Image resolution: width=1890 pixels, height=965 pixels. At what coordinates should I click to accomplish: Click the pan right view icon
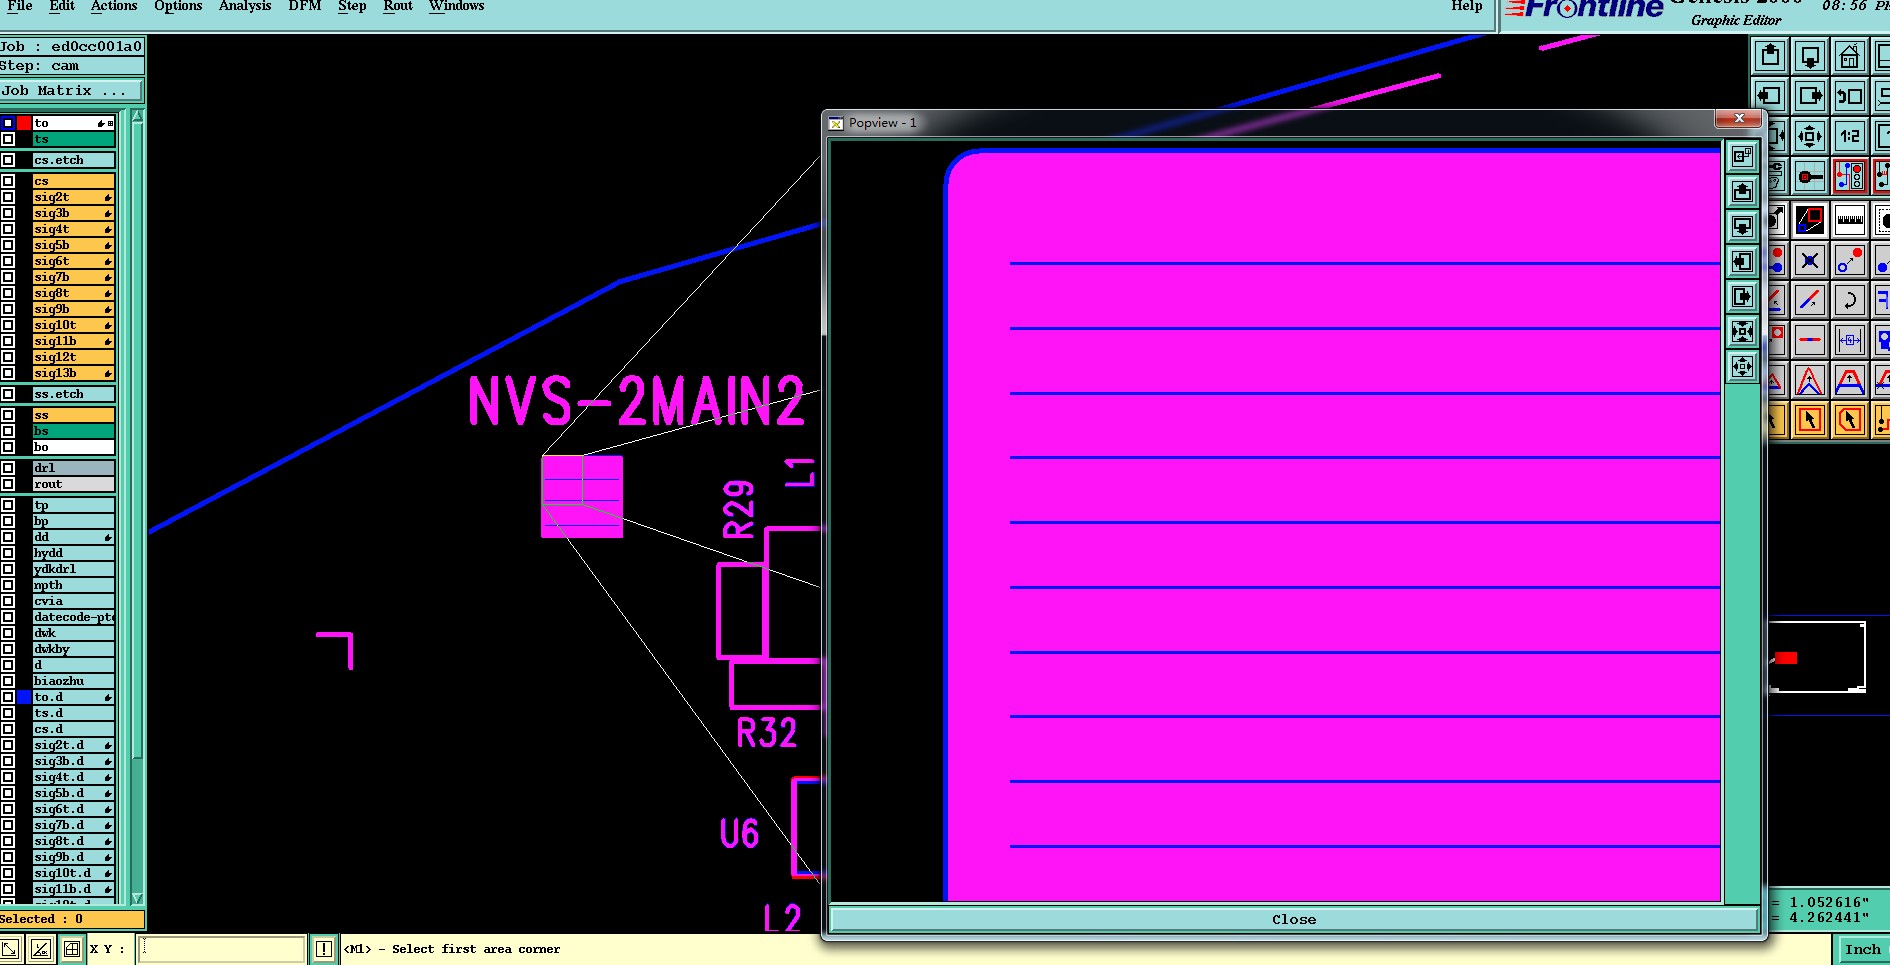1810,96
